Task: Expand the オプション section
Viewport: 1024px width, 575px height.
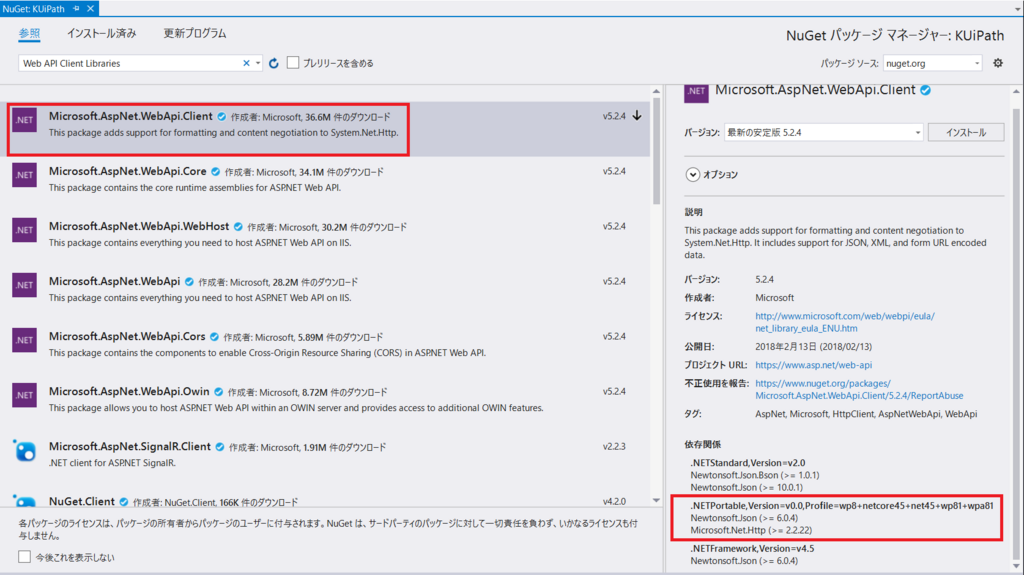Action: click(693, 174)
